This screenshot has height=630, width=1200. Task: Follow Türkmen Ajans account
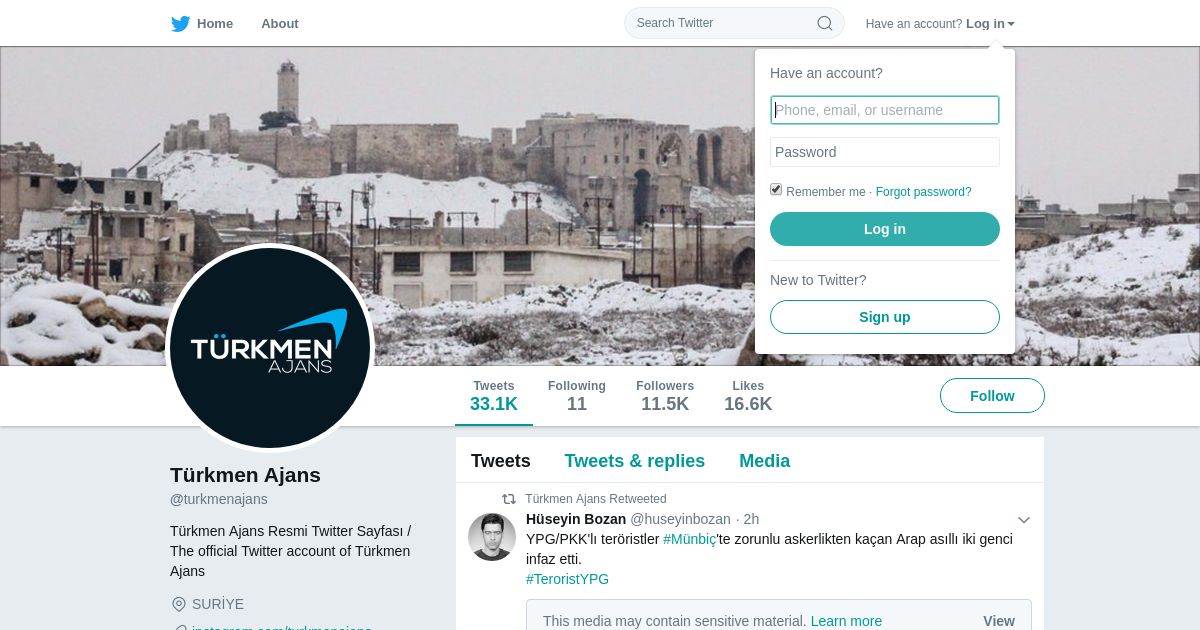[x=992, y=396]
